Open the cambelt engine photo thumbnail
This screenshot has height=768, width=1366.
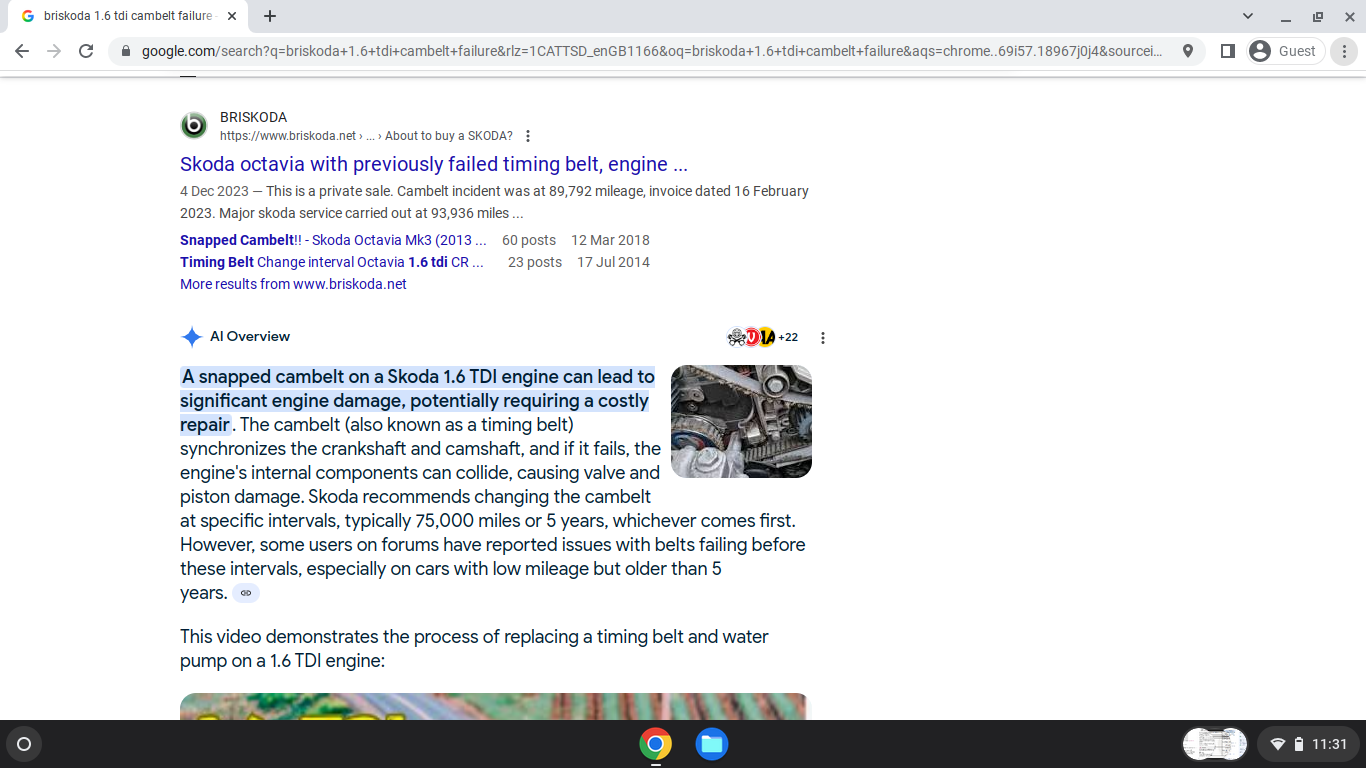(x=741, y=421)
